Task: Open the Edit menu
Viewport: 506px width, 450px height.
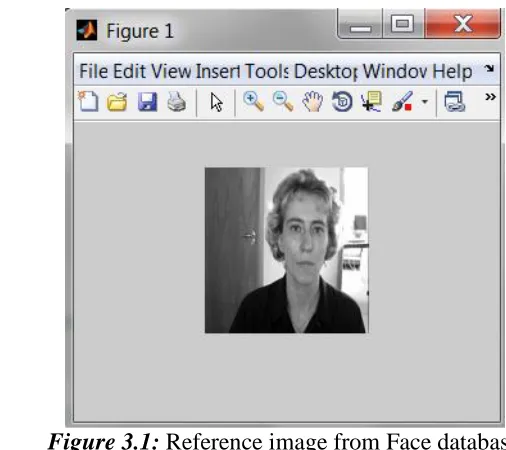Action: pyautogui.click(x=129, y=71)
